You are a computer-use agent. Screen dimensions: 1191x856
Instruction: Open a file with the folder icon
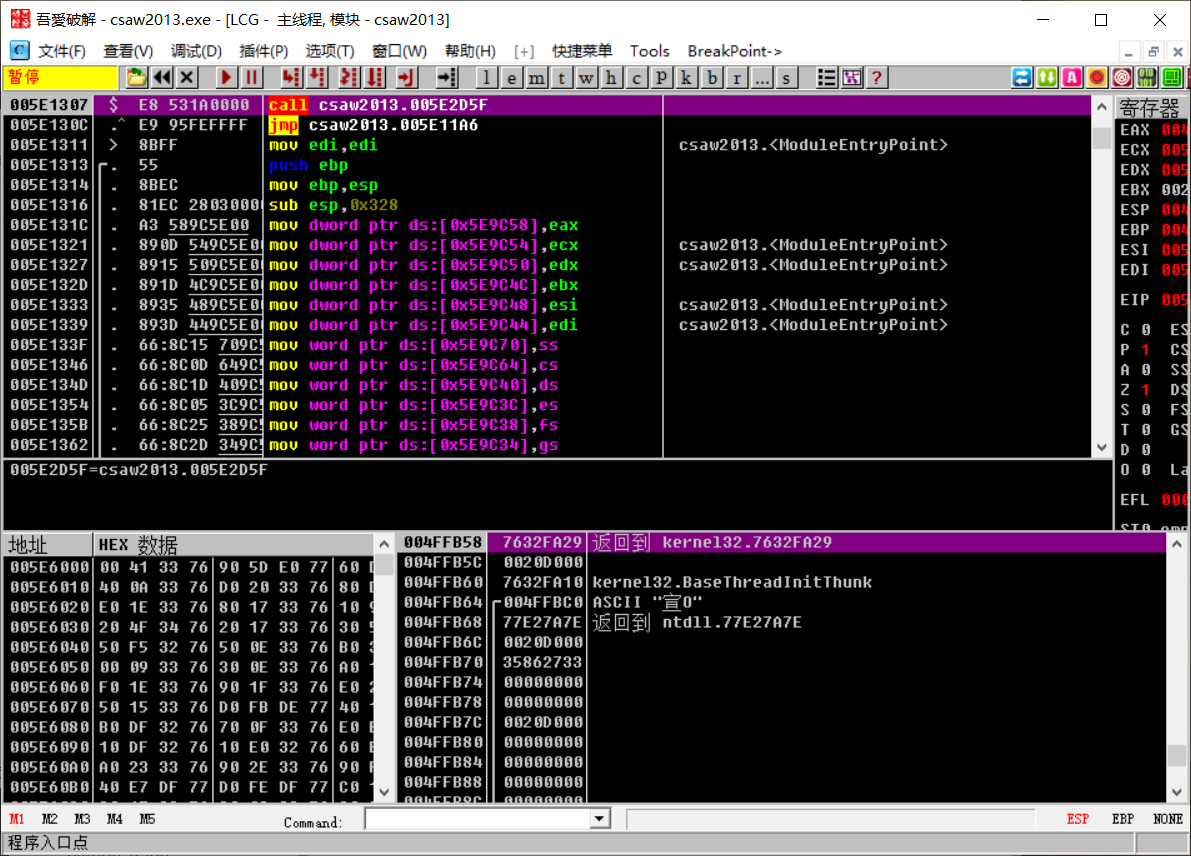coord(136,77)
